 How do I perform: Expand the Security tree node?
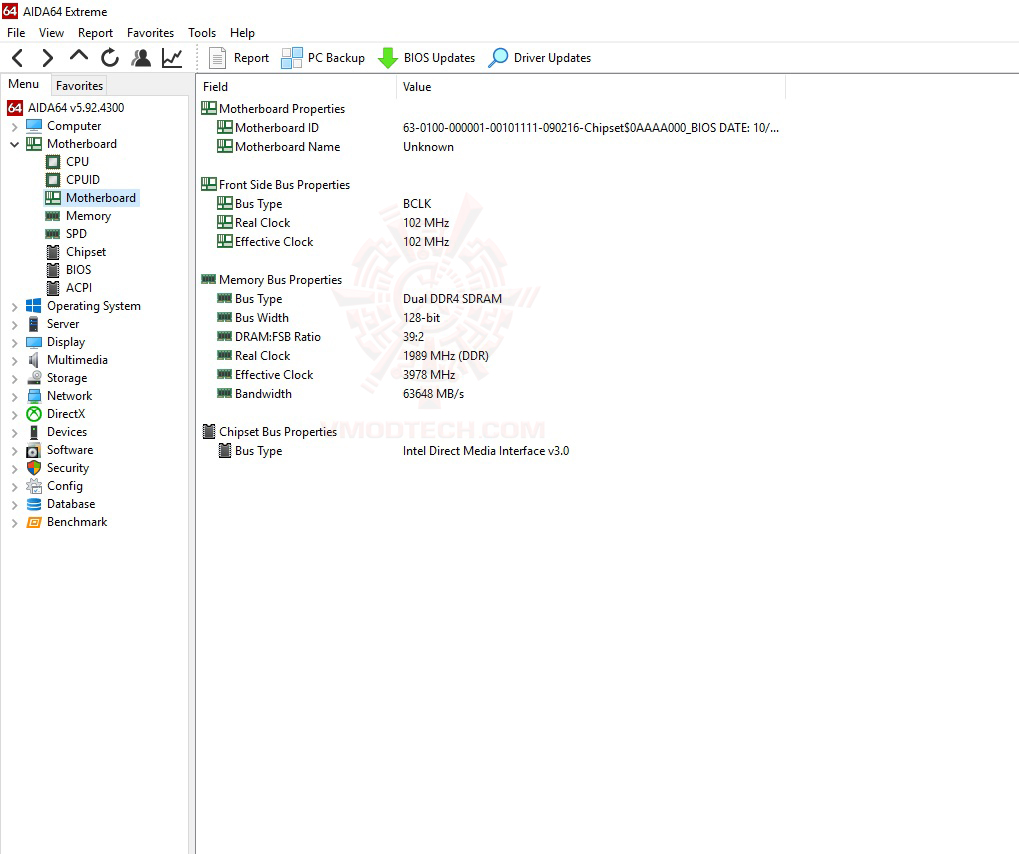coord(14,468)
